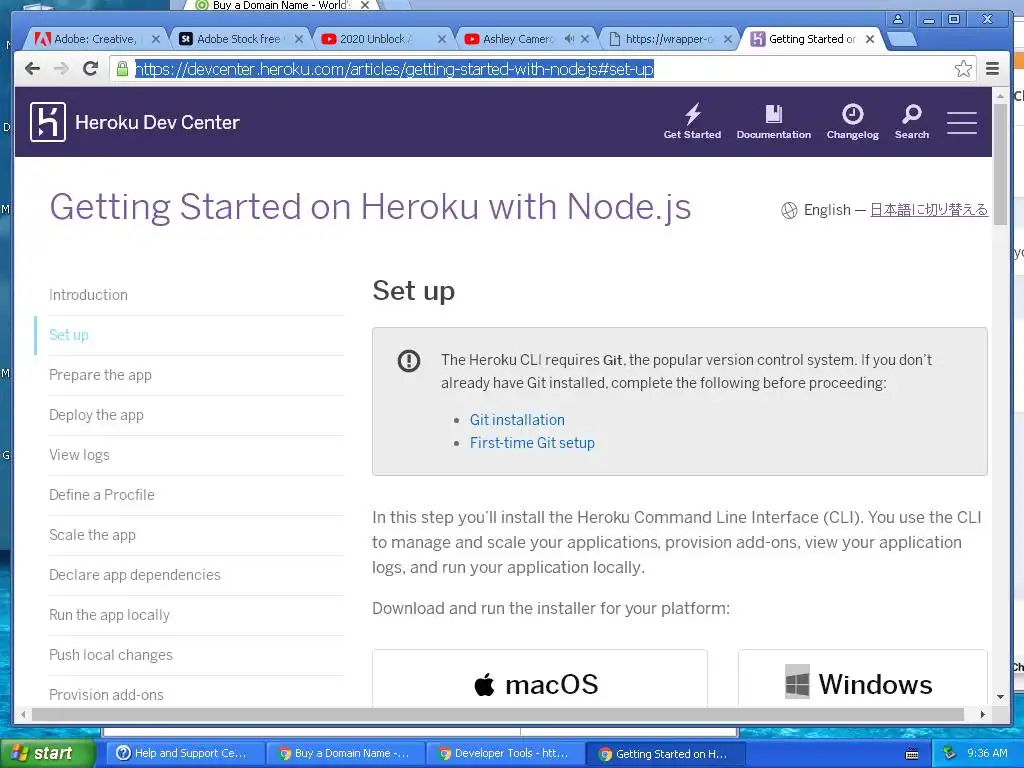
Task: Click tray icon left of the clock
Action: [x=949, y=753]
